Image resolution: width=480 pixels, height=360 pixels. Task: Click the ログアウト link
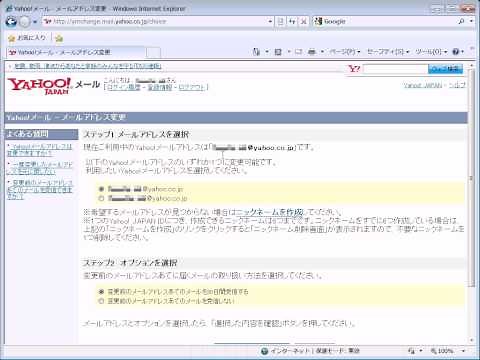pyautogui.click(x=192, y=87)
